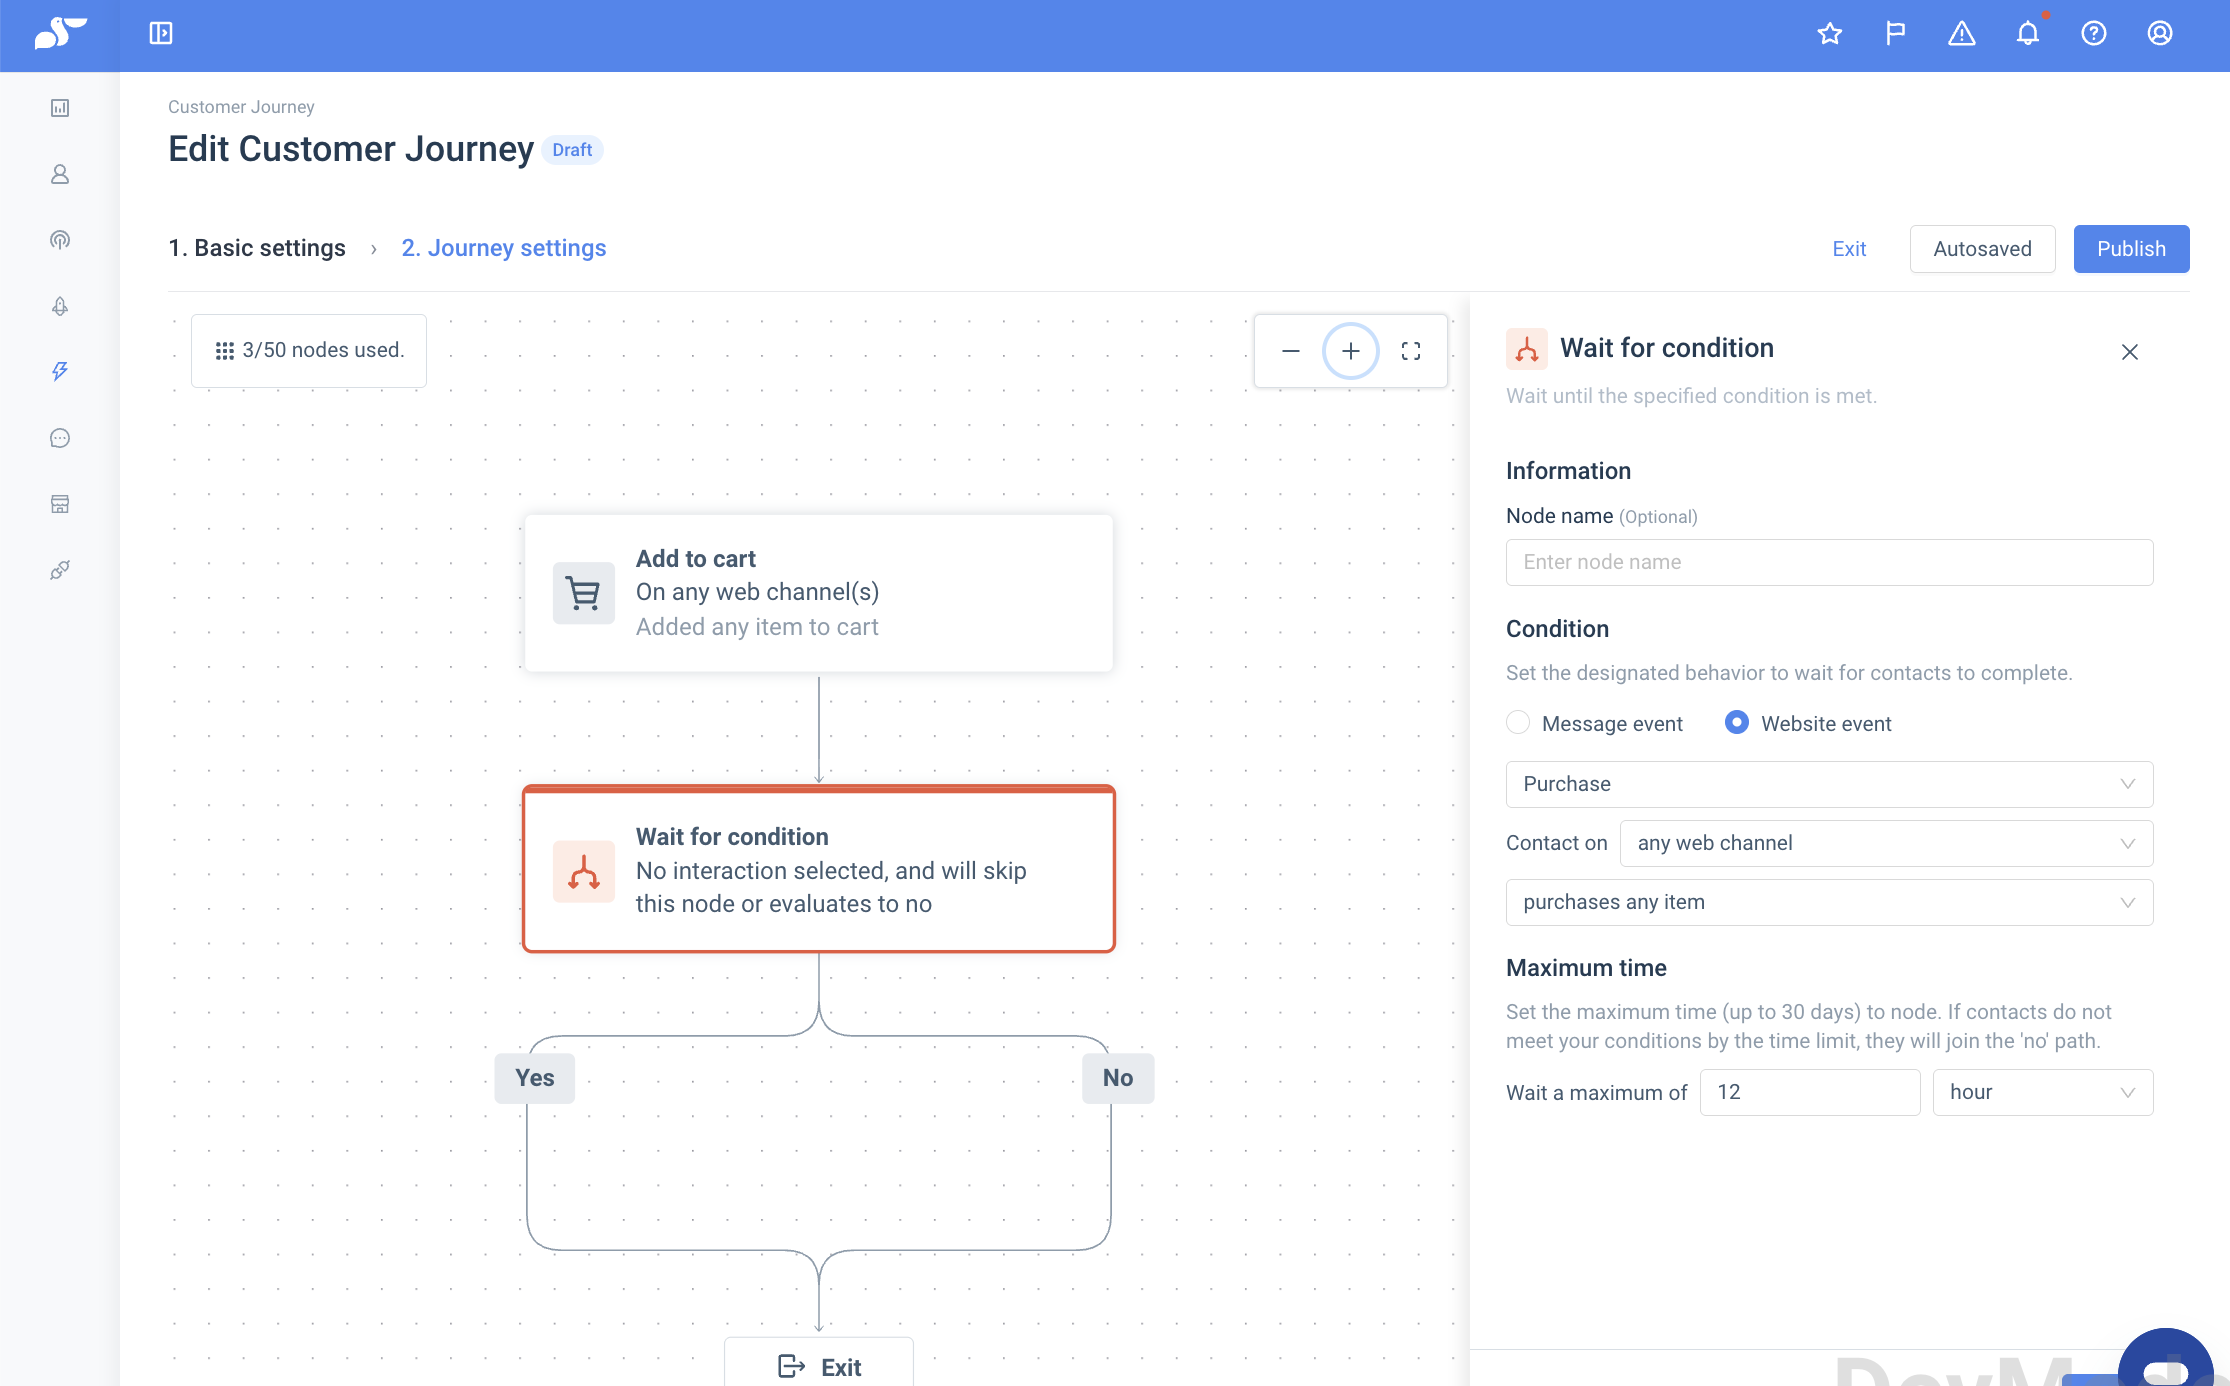Screen dimensions: 2230x1386
Task: Click the 3/50 nodes used text
Action: (x=323, y=350)
